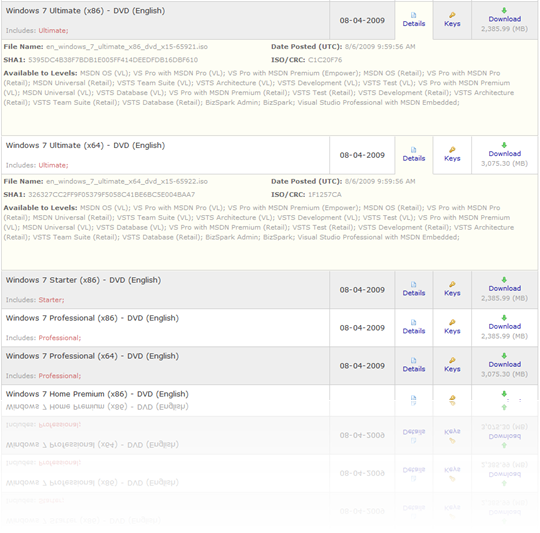Click Includes Starter text

[x=35, y=300]
